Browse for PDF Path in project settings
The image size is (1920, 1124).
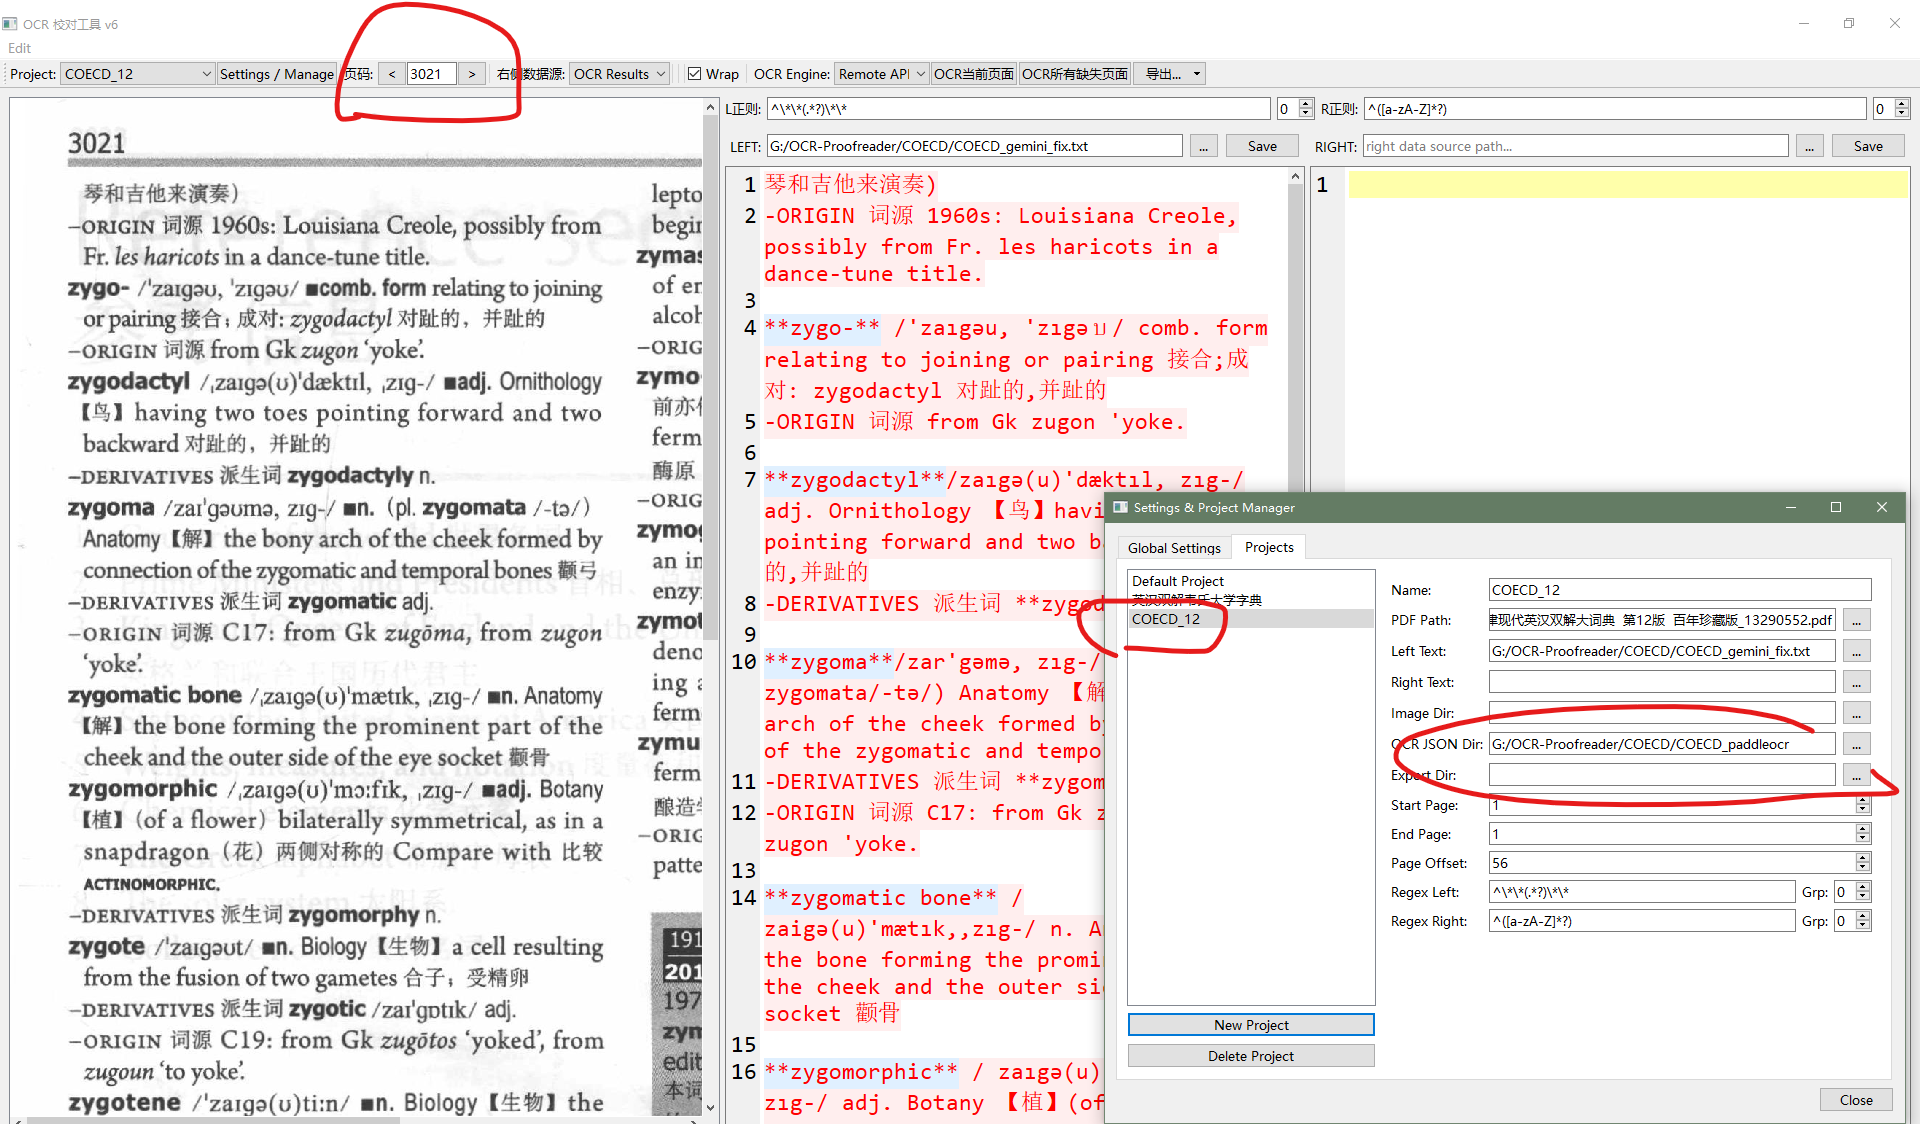1856,621
